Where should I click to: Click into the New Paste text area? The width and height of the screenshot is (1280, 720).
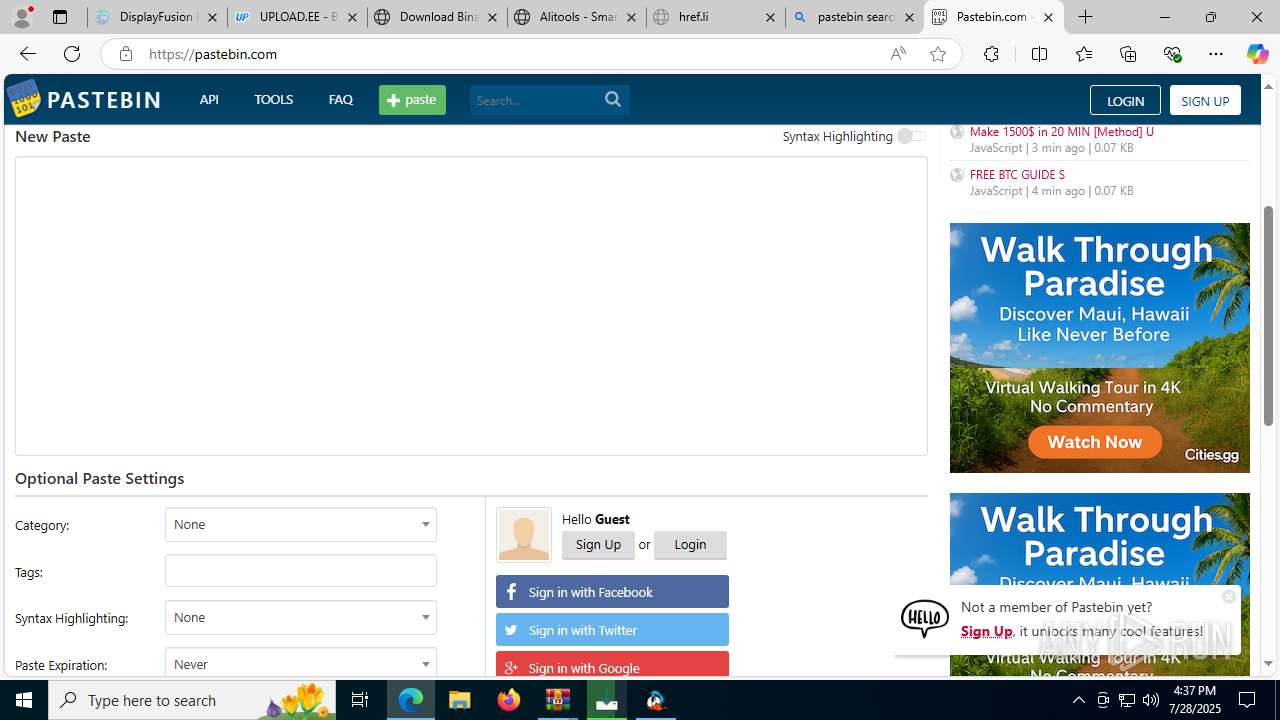click(471, 306)
